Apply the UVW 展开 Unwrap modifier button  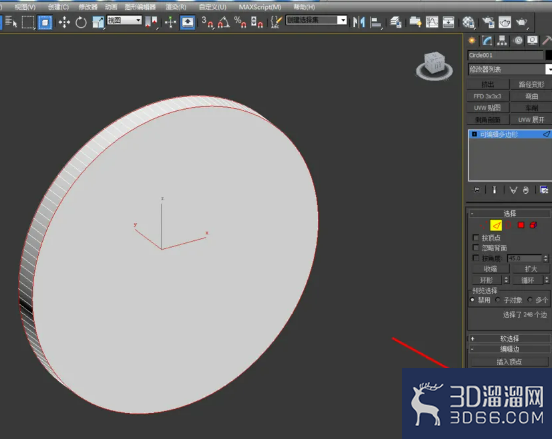tap(531, 120)
